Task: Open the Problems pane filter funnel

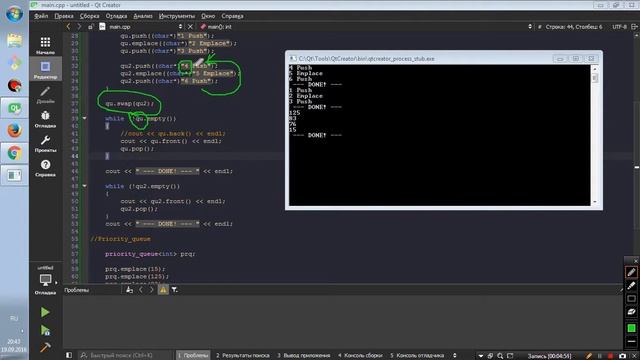Action: 174,290
